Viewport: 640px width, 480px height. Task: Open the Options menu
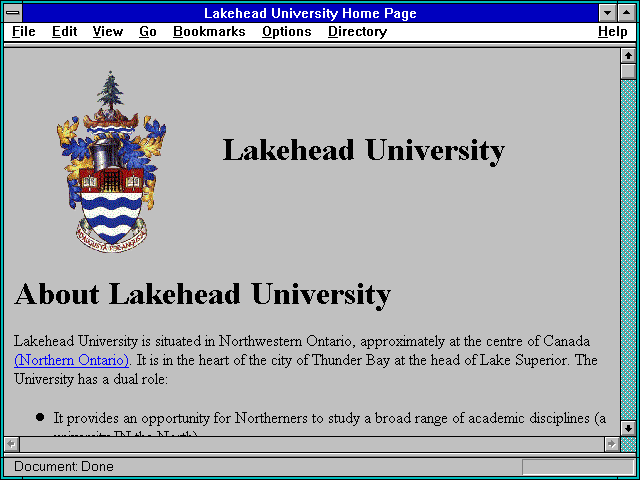pyautogui.click(x=287, y=32)
